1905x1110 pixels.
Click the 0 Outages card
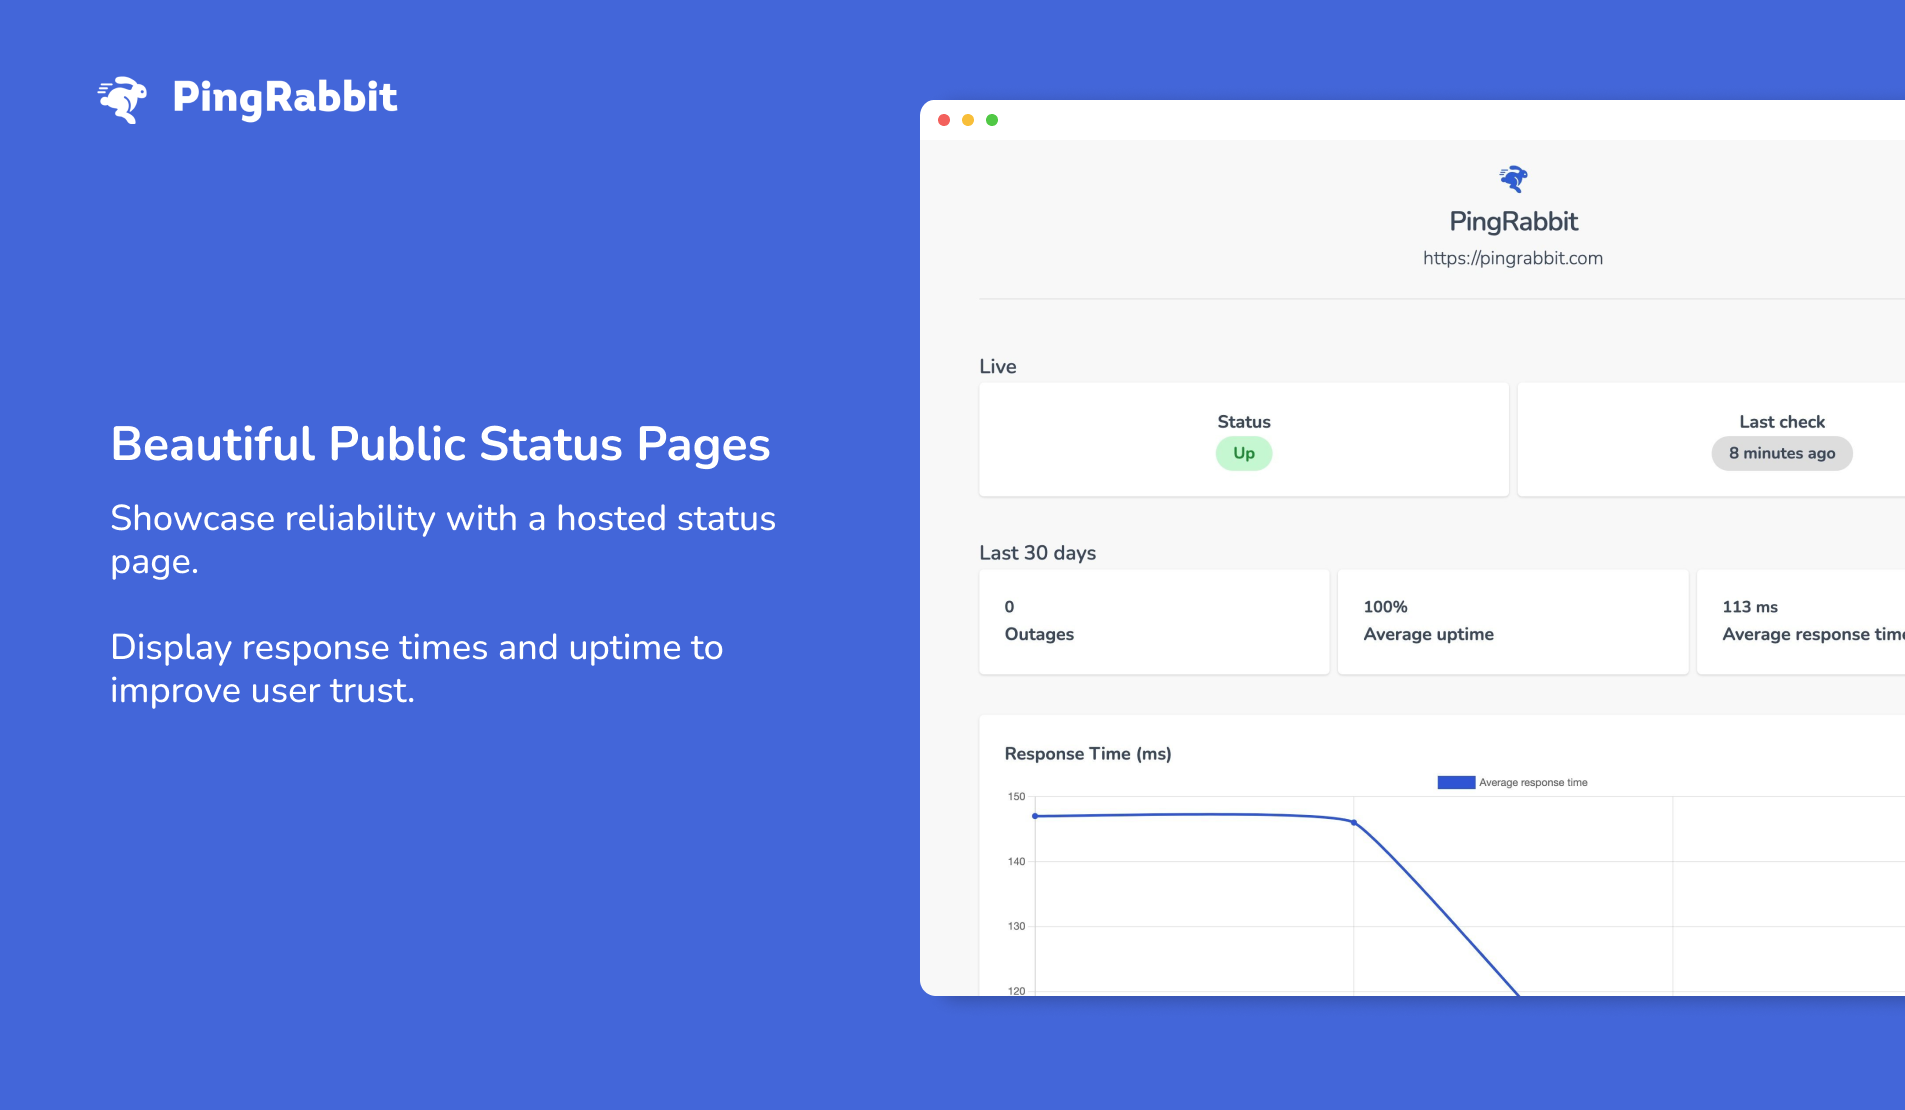[1154, 622]
